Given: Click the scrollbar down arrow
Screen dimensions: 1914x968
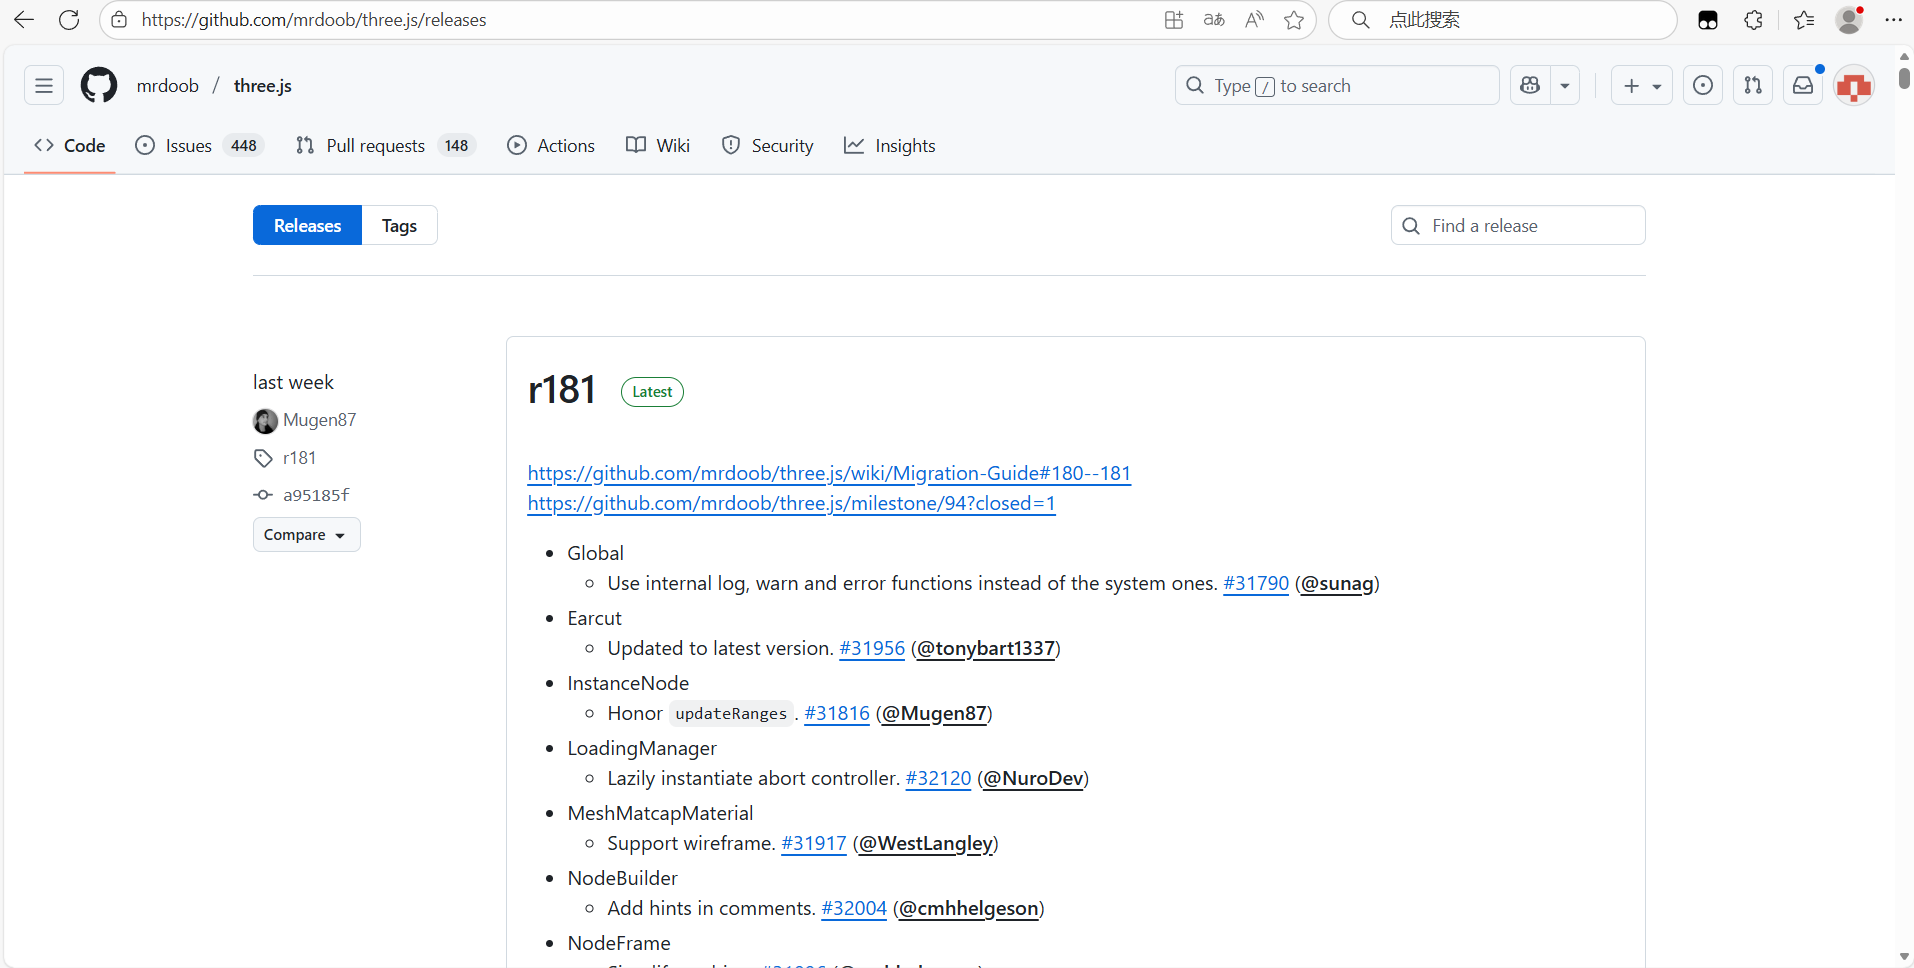Looking at the screenshot, I should 1904,957.
